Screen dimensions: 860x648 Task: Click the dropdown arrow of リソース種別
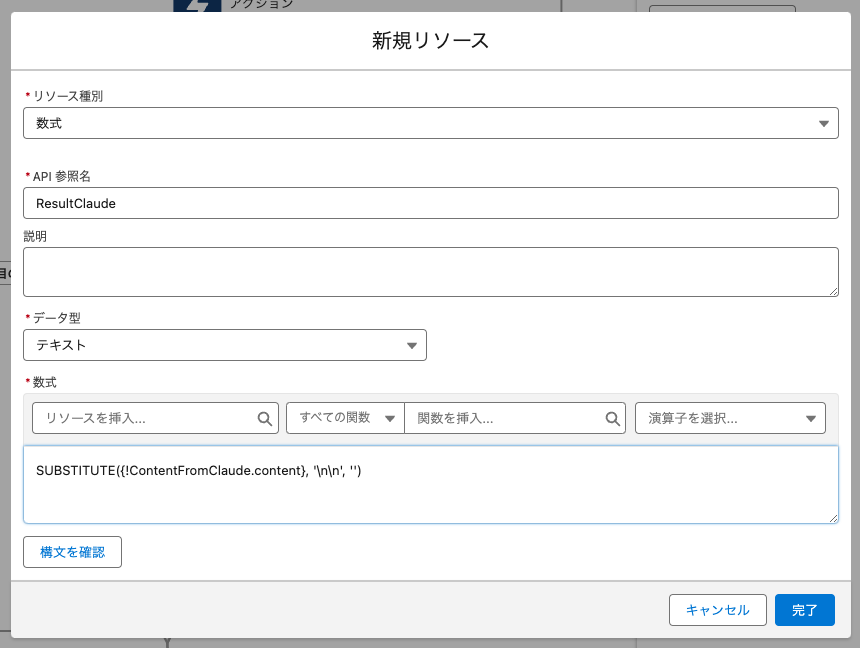click(x=823, y=123)
